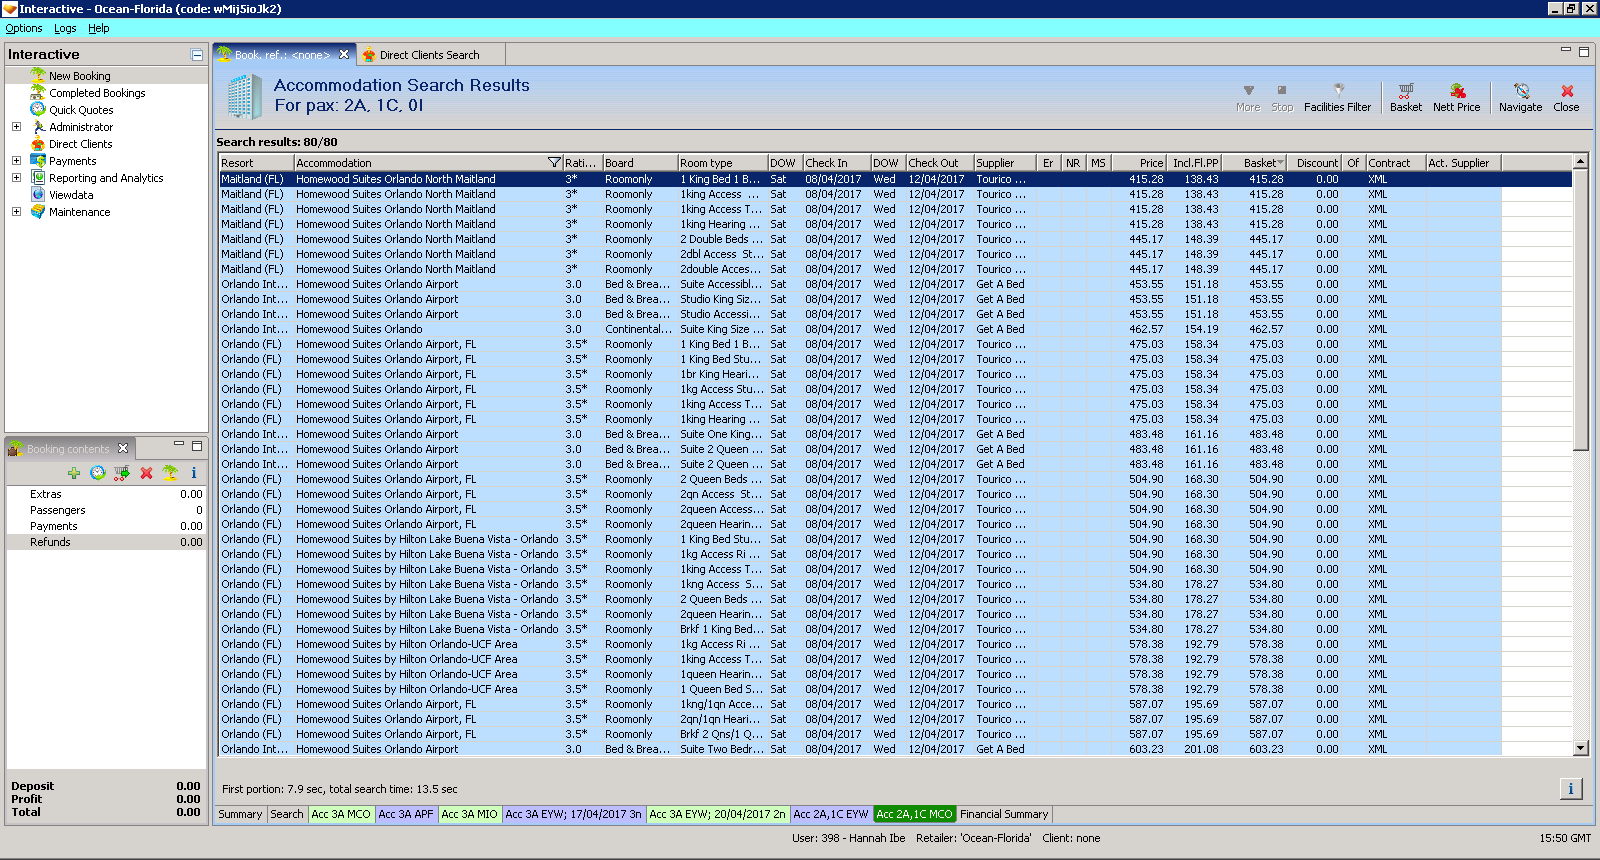Click the cart with arrow icon in Booking contents

click(x=122, y=473)
